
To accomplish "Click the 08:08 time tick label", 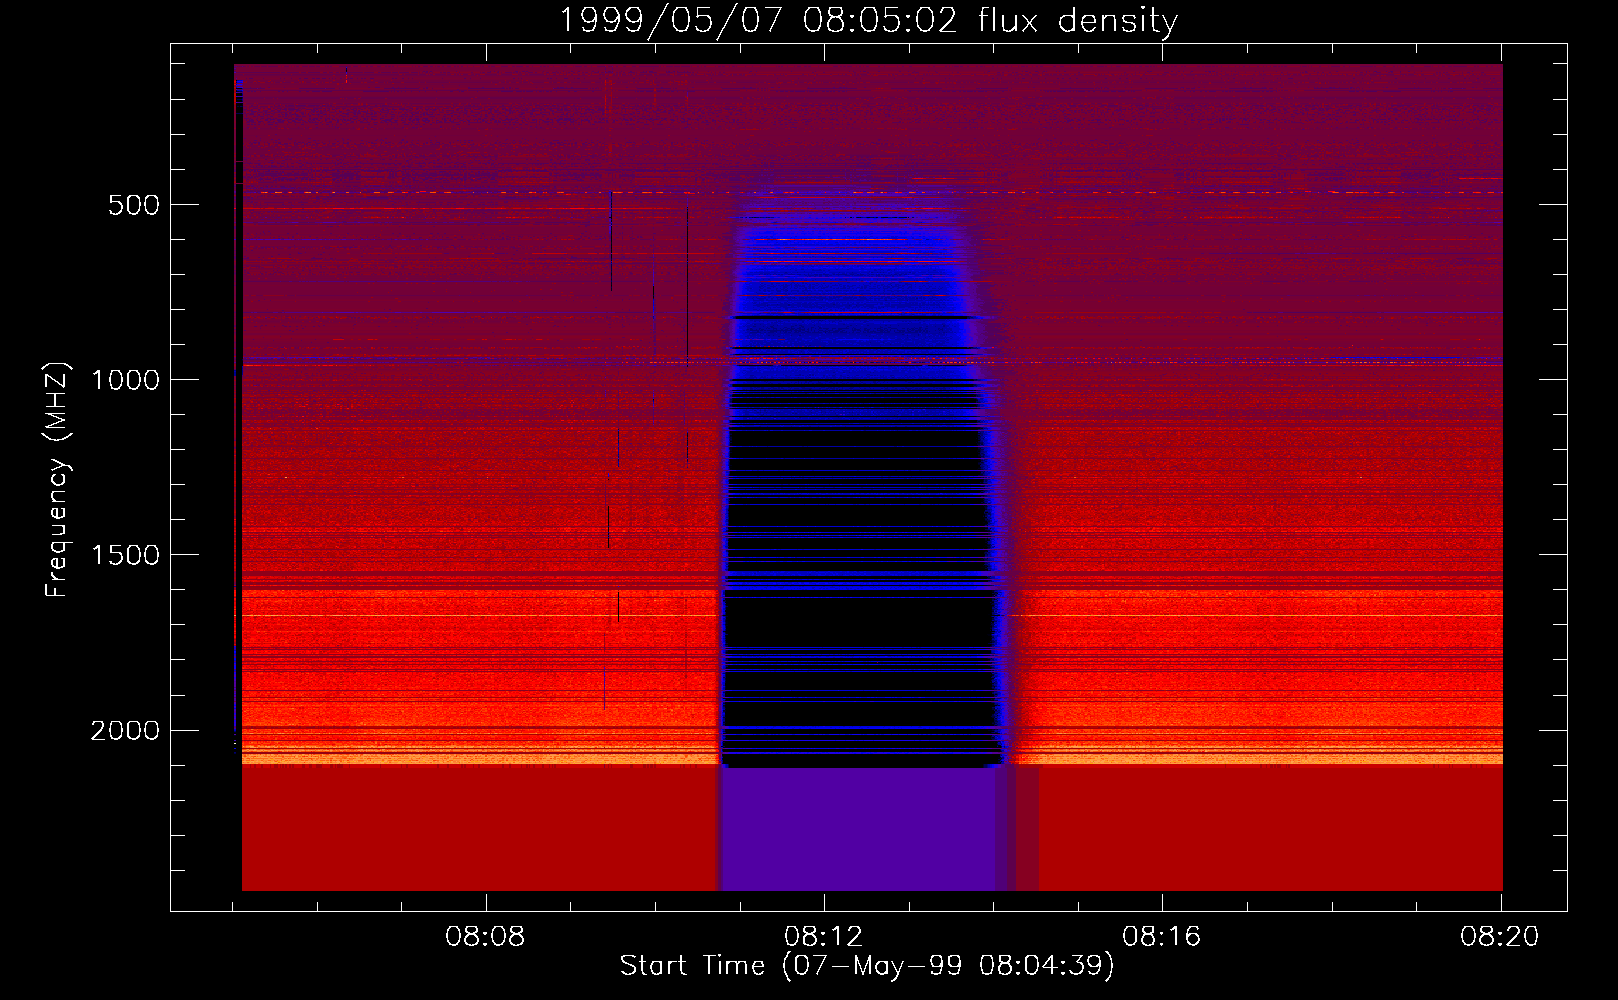I will [x=485, y=937].
